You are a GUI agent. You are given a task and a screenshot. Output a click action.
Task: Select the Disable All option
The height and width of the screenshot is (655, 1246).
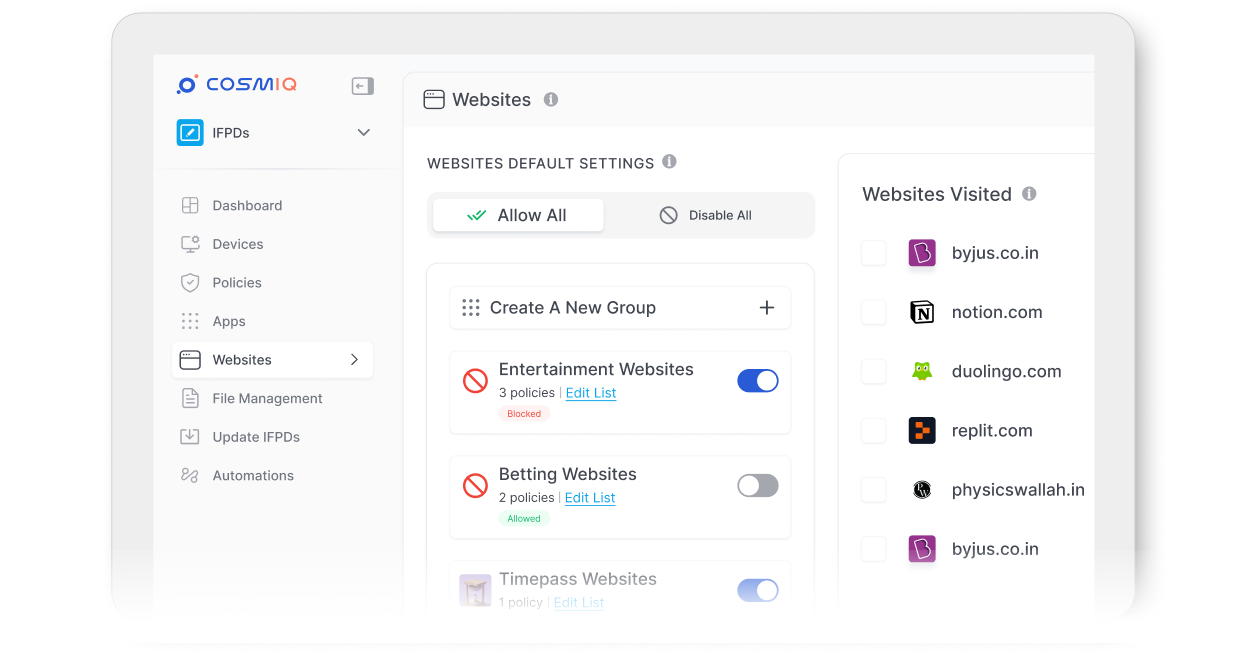(706, 215)
